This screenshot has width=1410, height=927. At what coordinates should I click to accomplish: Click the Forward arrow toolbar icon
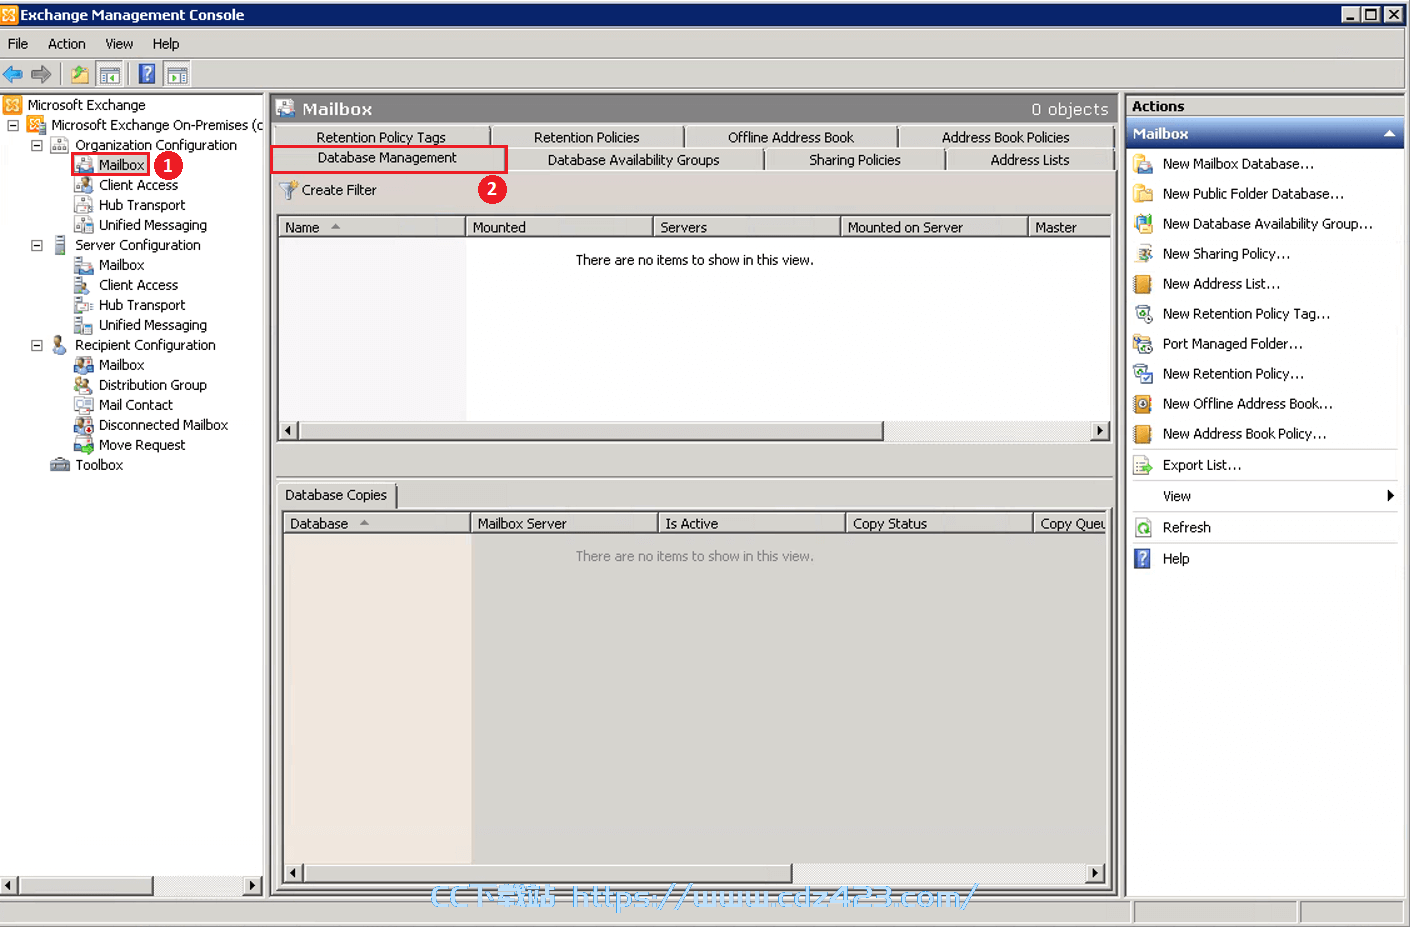41,74
